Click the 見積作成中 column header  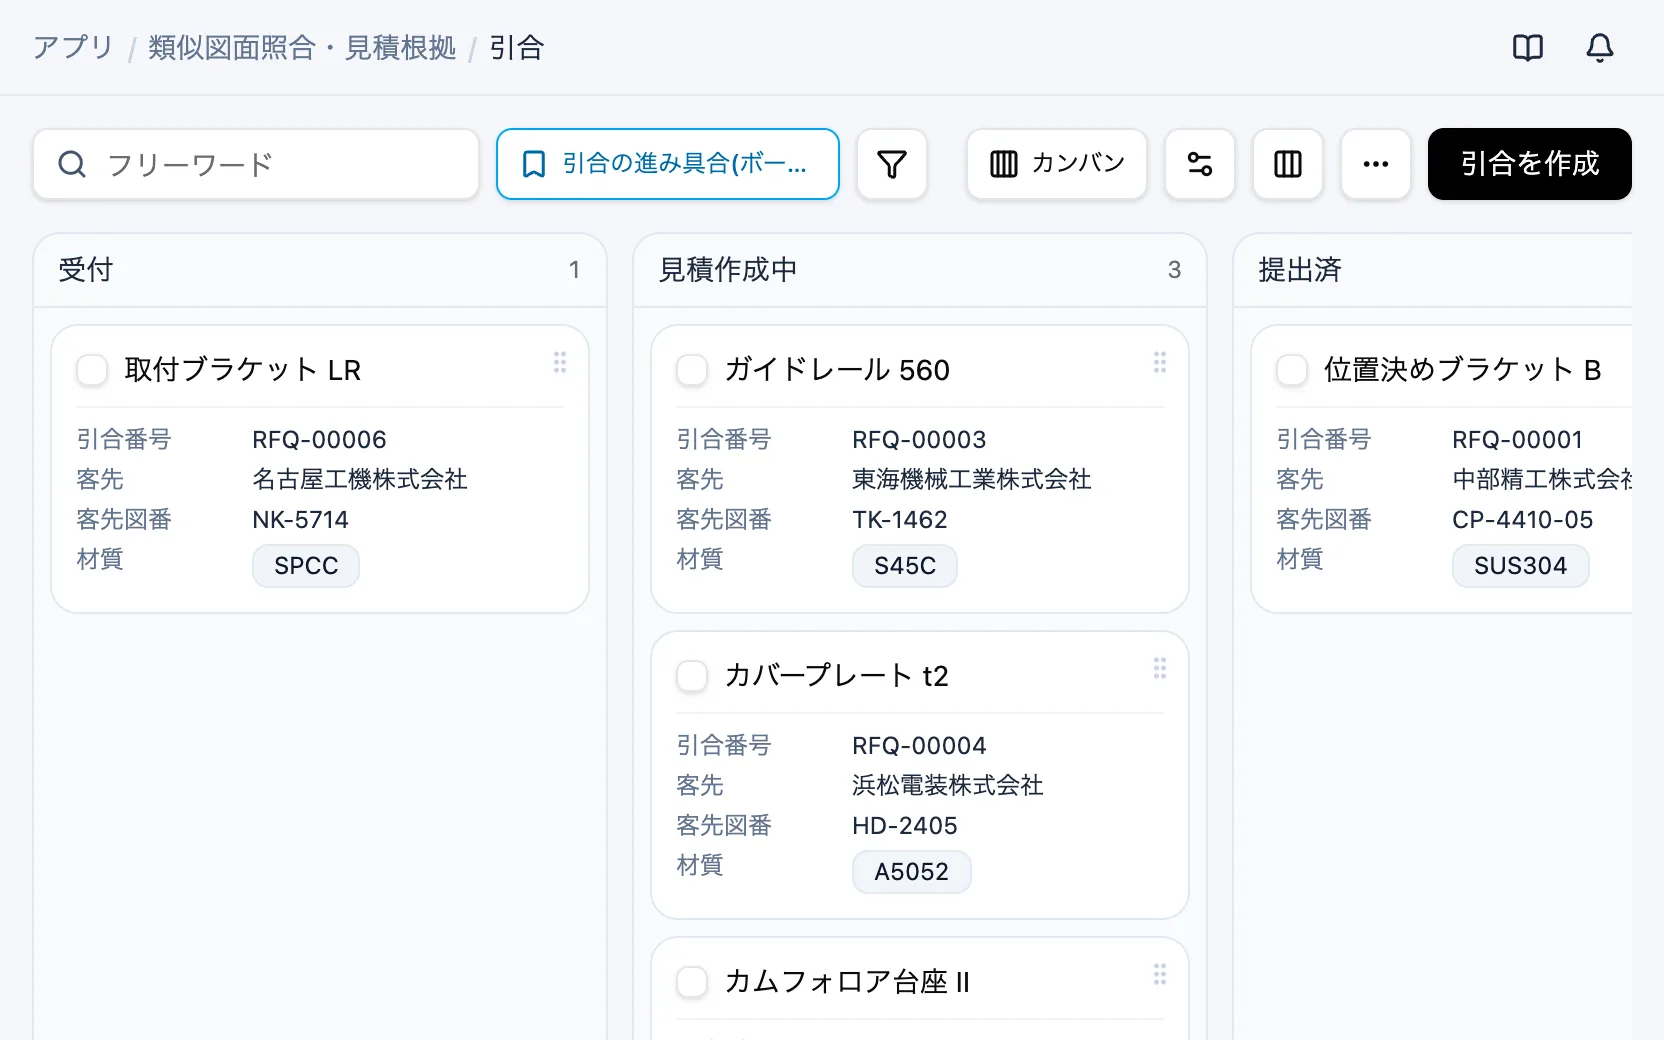coord(920,270)
